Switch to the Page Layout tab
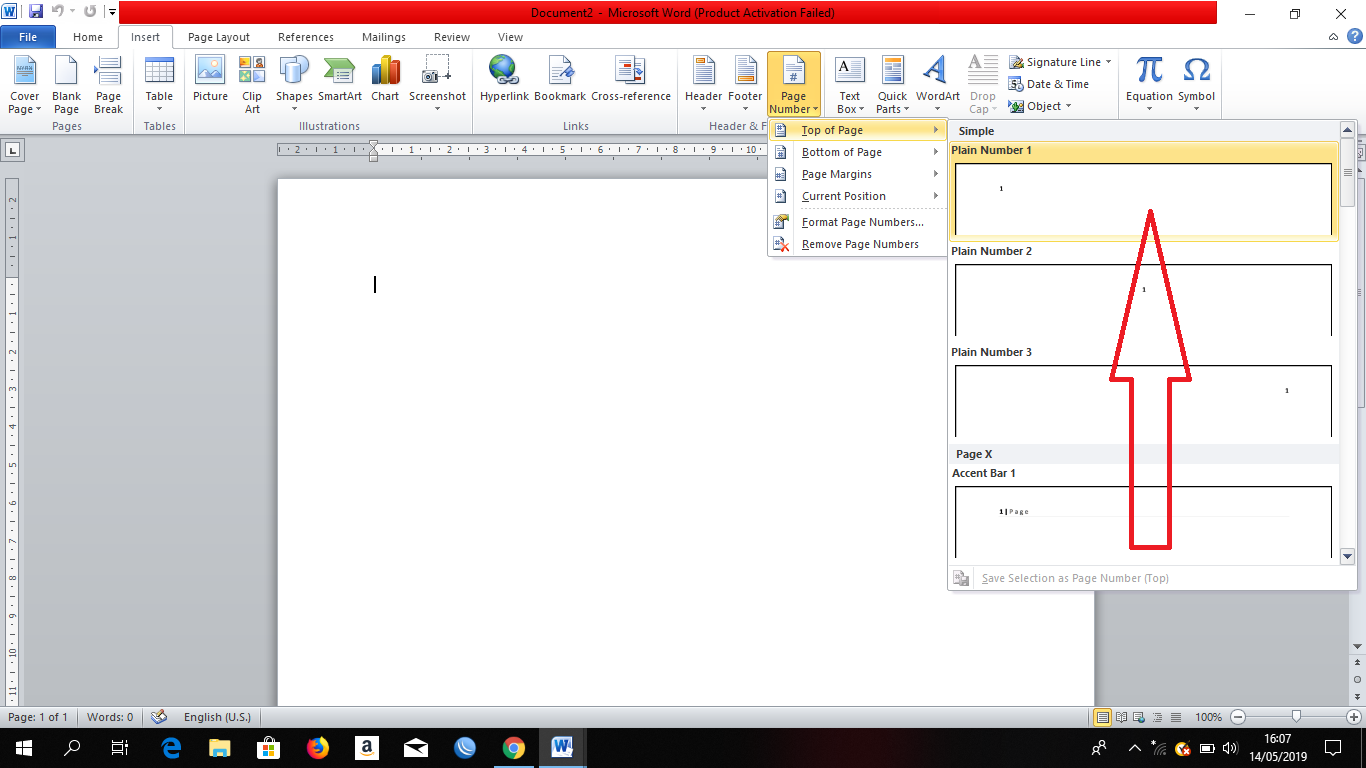The width and height of the screenshot is (1366, 768). click(219, 37)
